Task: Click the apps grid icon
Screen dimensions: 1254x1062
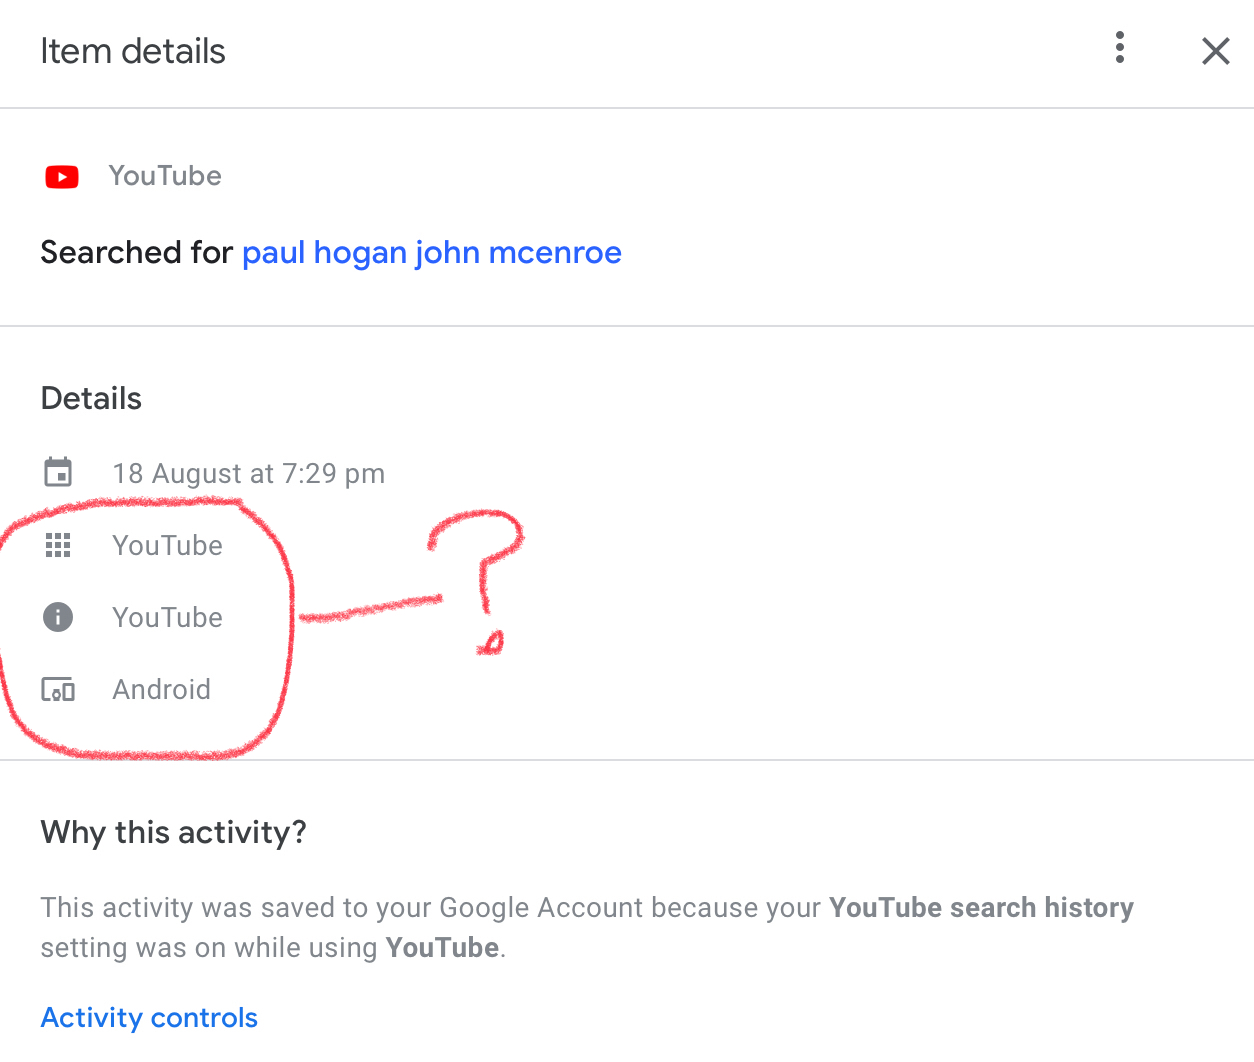Action: (58, 545)
